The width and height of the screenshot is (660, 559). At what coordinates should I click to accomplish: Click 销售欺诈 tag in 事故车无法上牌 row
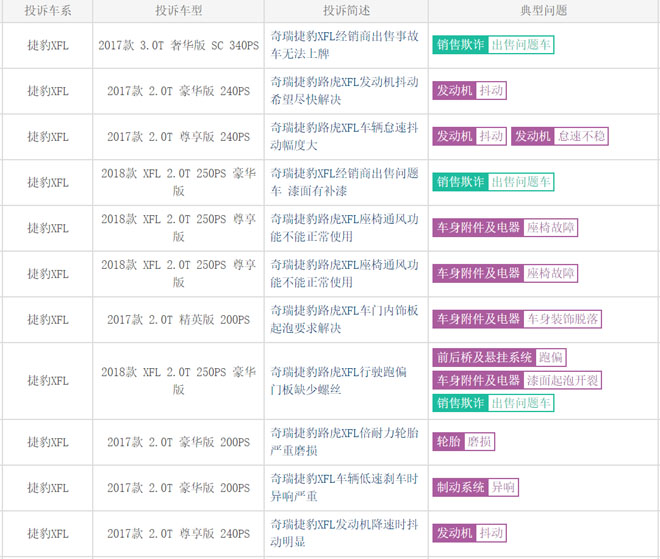click(x=460, y=45)
